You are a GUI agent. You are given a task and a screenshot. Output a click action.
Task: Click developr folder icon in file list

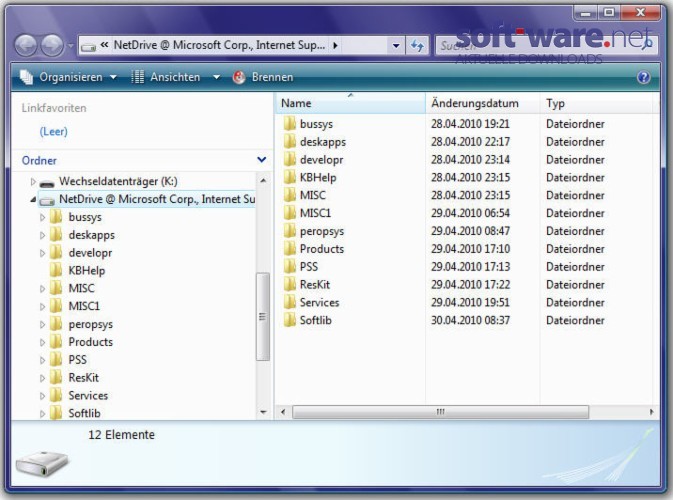coord(290,160)
